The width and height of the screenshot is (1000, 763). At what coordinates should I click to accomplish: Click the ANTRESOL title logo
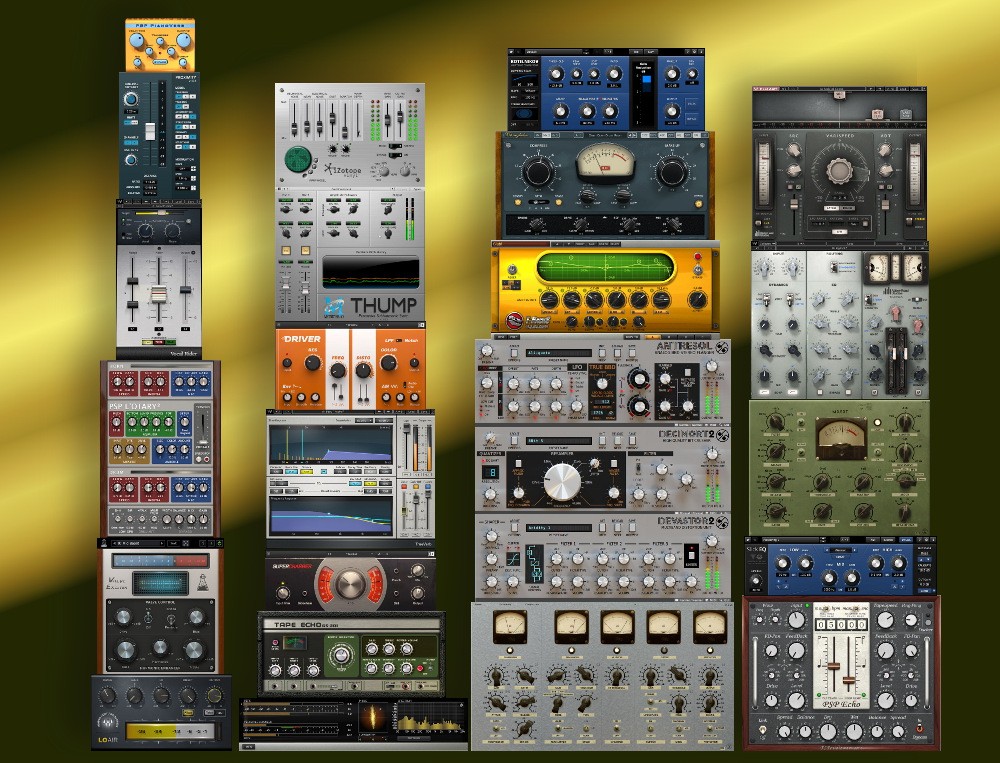684,347
